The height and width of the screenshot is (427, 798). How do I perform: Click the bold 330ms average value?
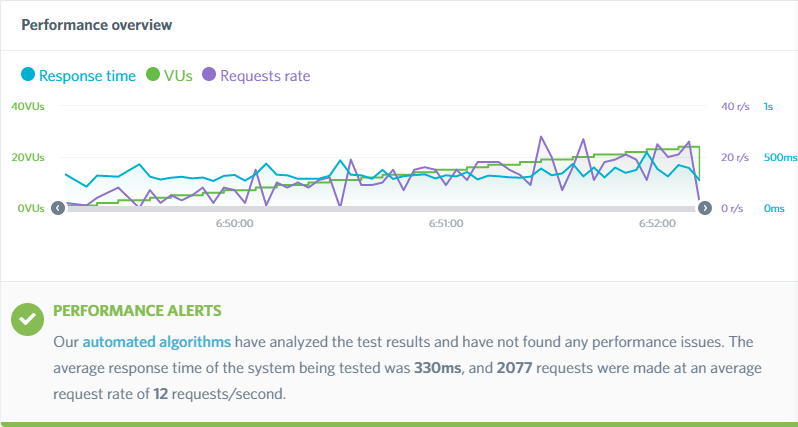point(438,368)
